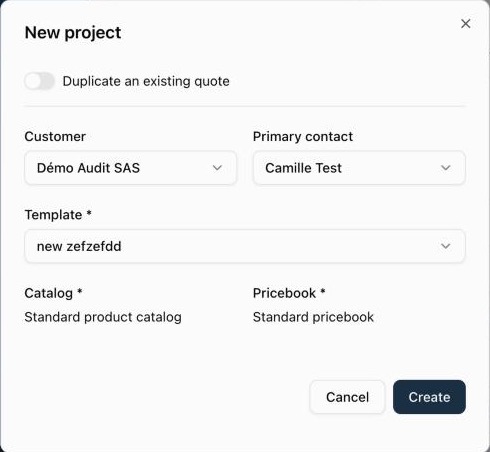Click the Pricebook field label
Viewport: 490px width, 452px height.
284,293
